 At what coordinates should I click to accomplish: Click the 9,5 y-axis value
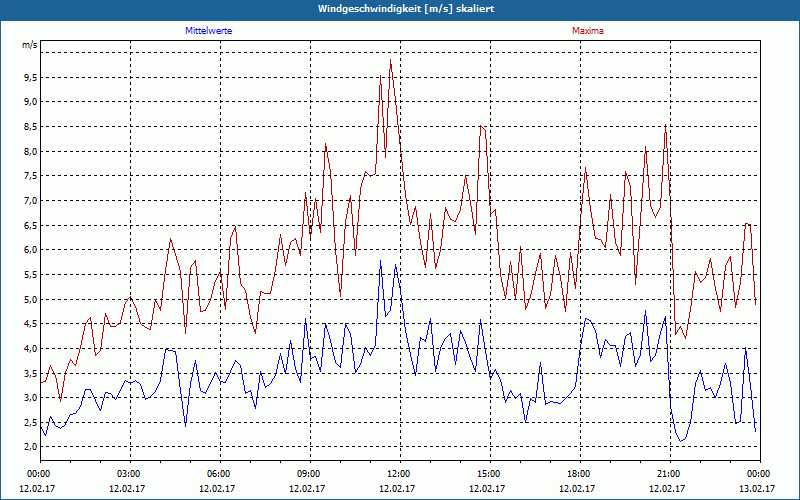coord(30,77)
